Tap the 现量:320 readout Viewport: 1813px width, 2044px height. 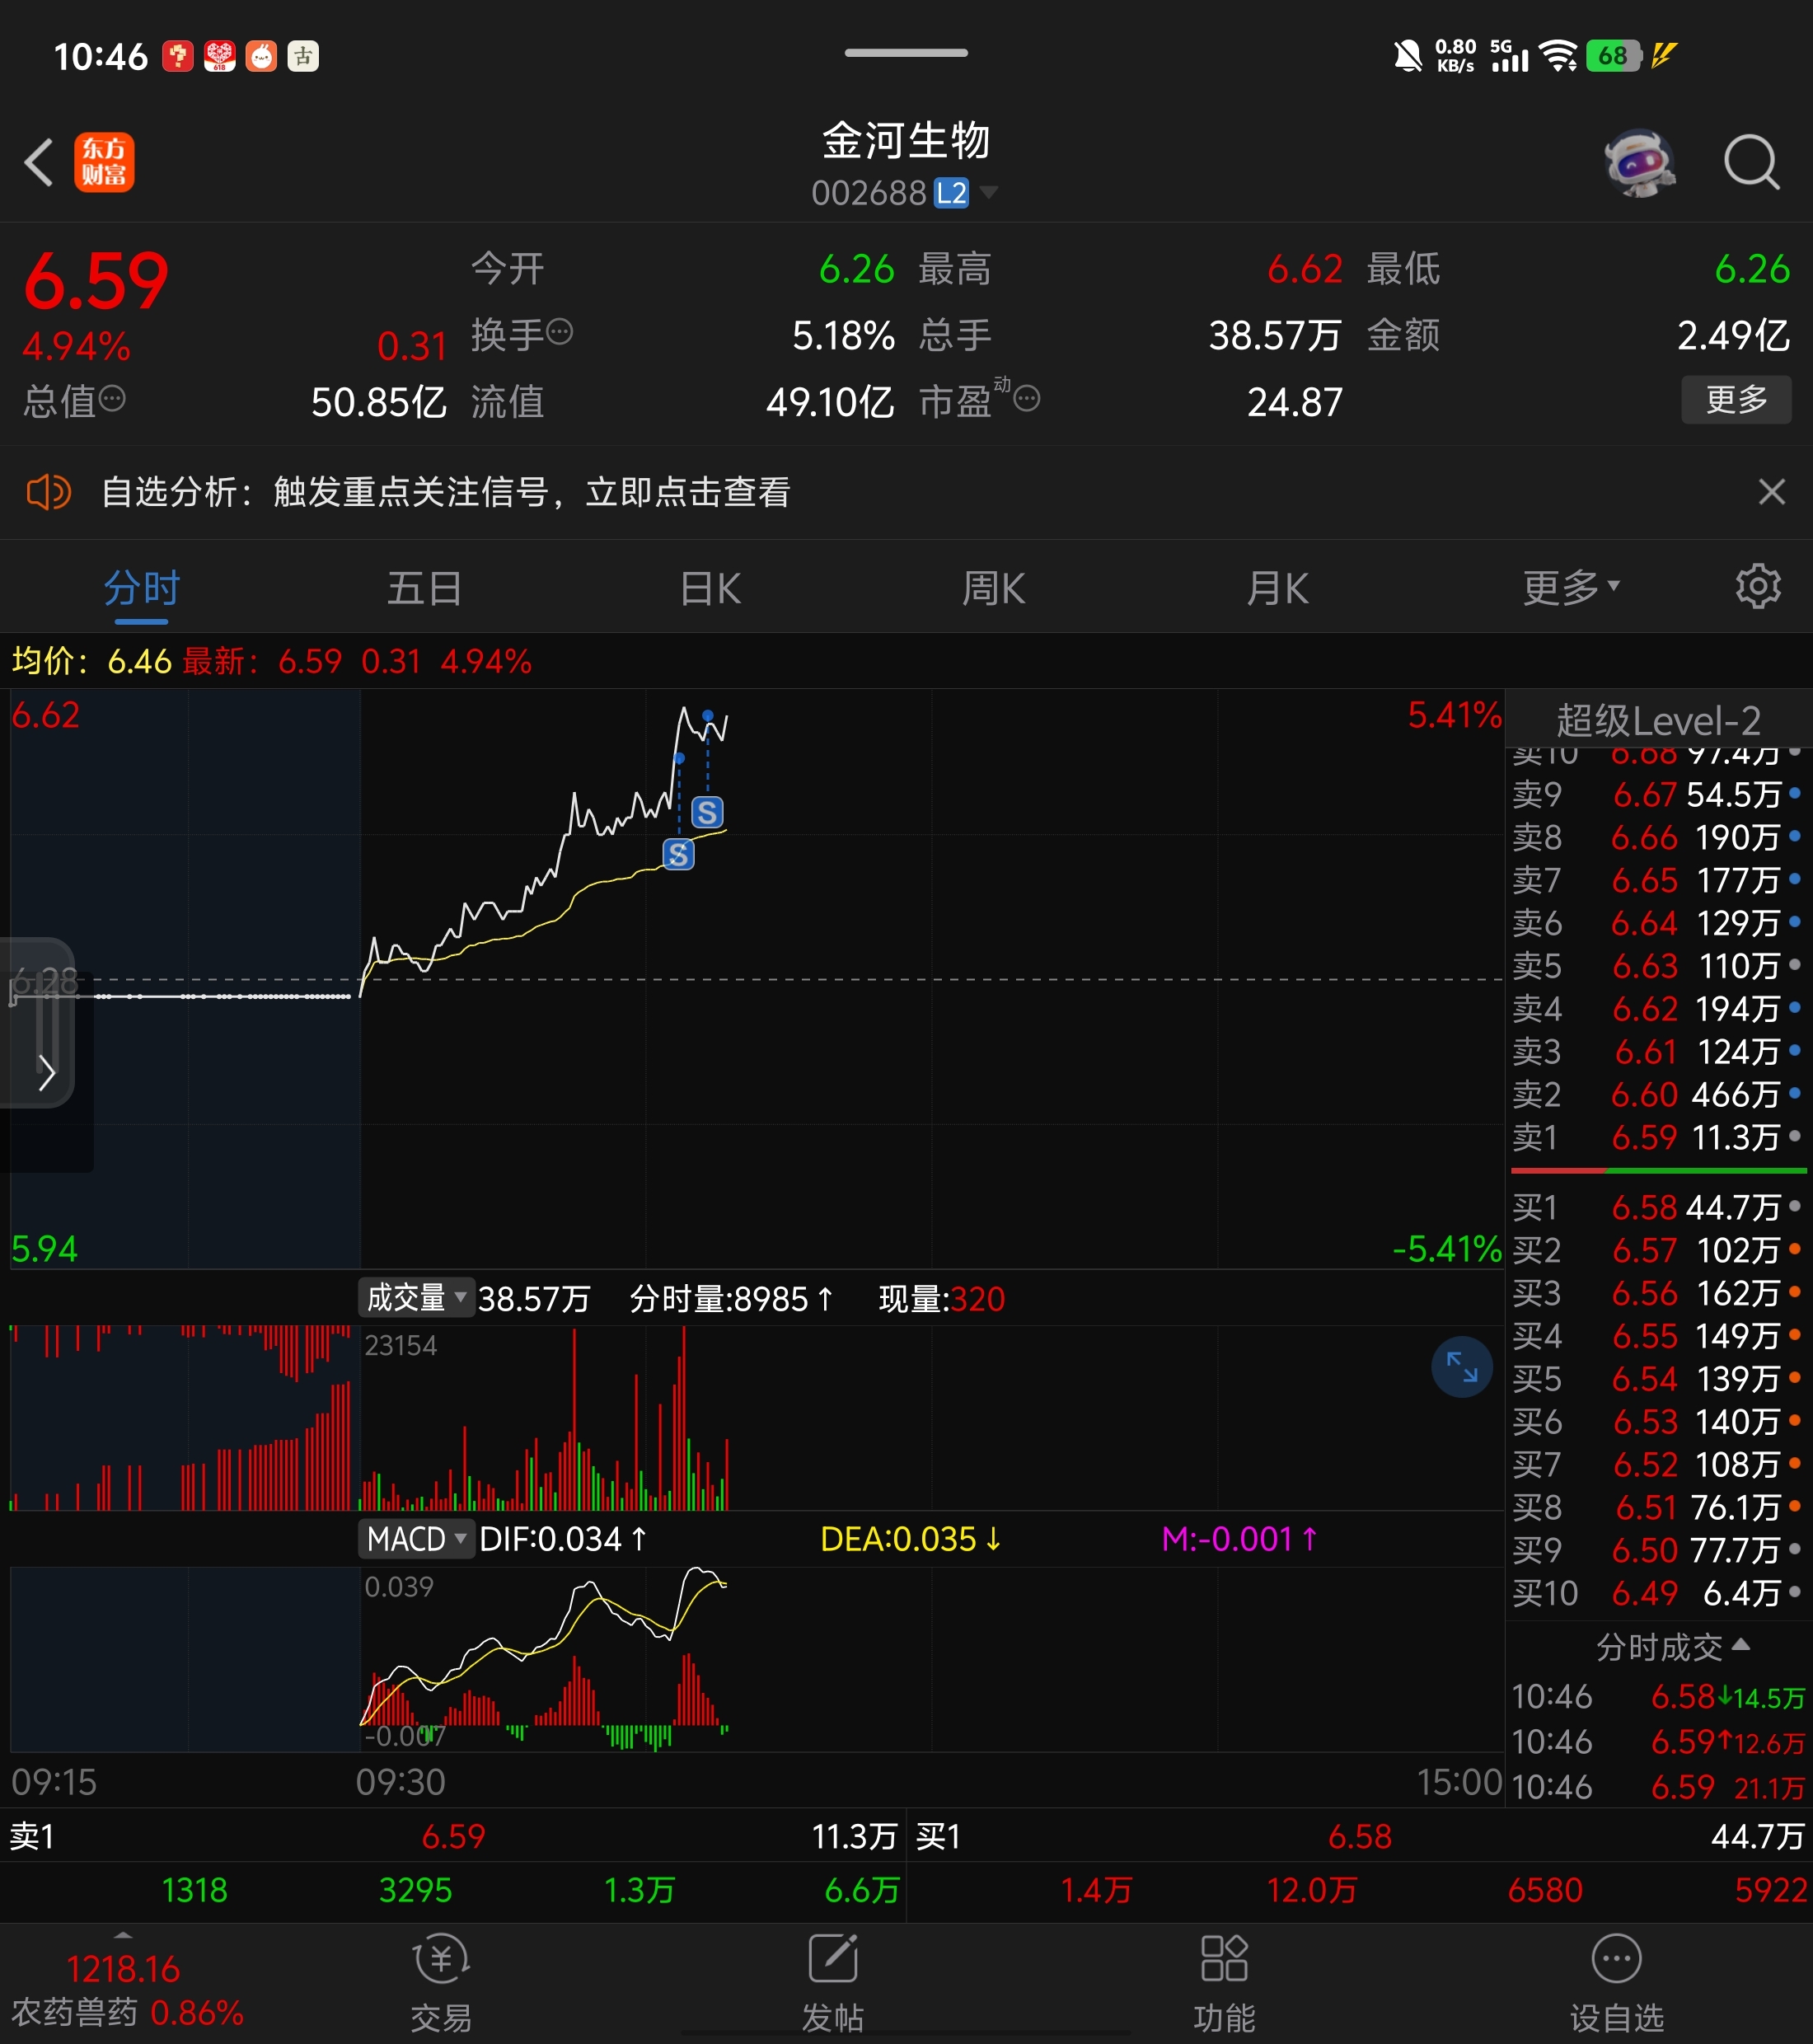point(941,1298)
